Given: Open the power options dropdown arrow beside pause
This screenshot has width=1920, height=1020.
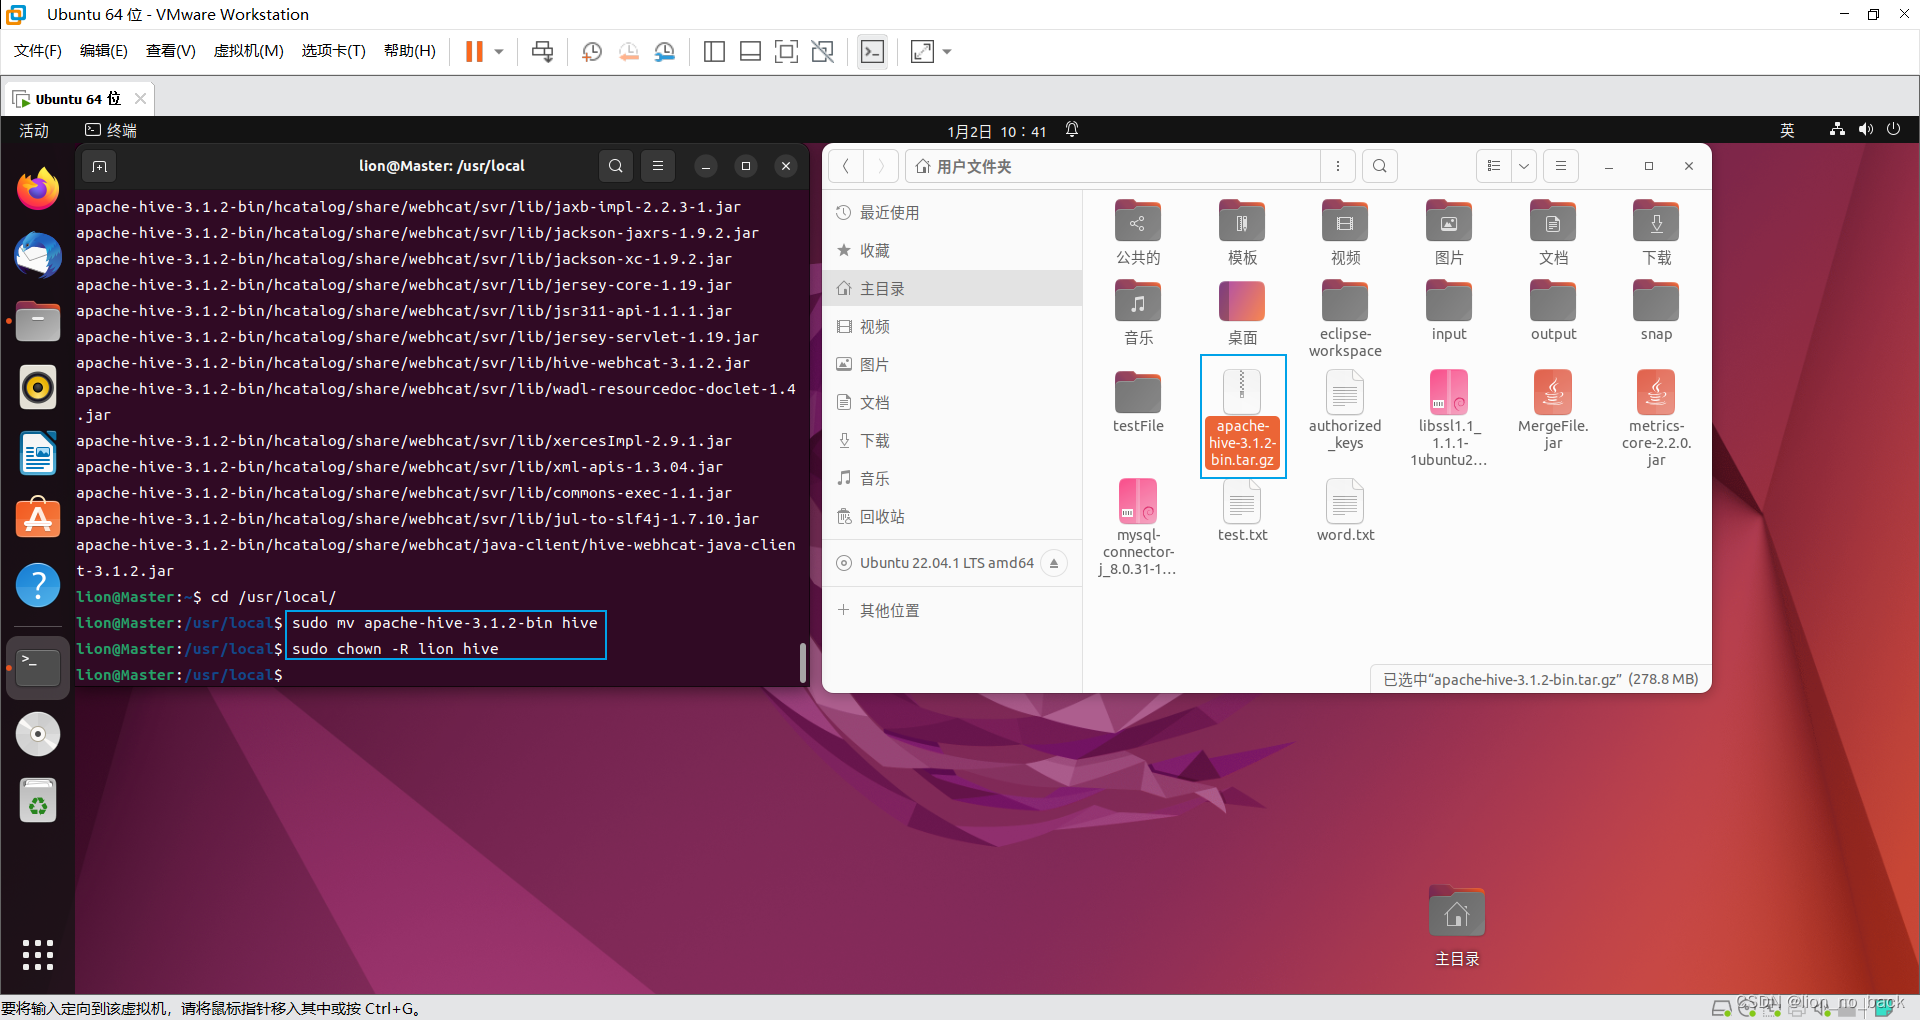Looking at the screenshot, I should (499, 51).
